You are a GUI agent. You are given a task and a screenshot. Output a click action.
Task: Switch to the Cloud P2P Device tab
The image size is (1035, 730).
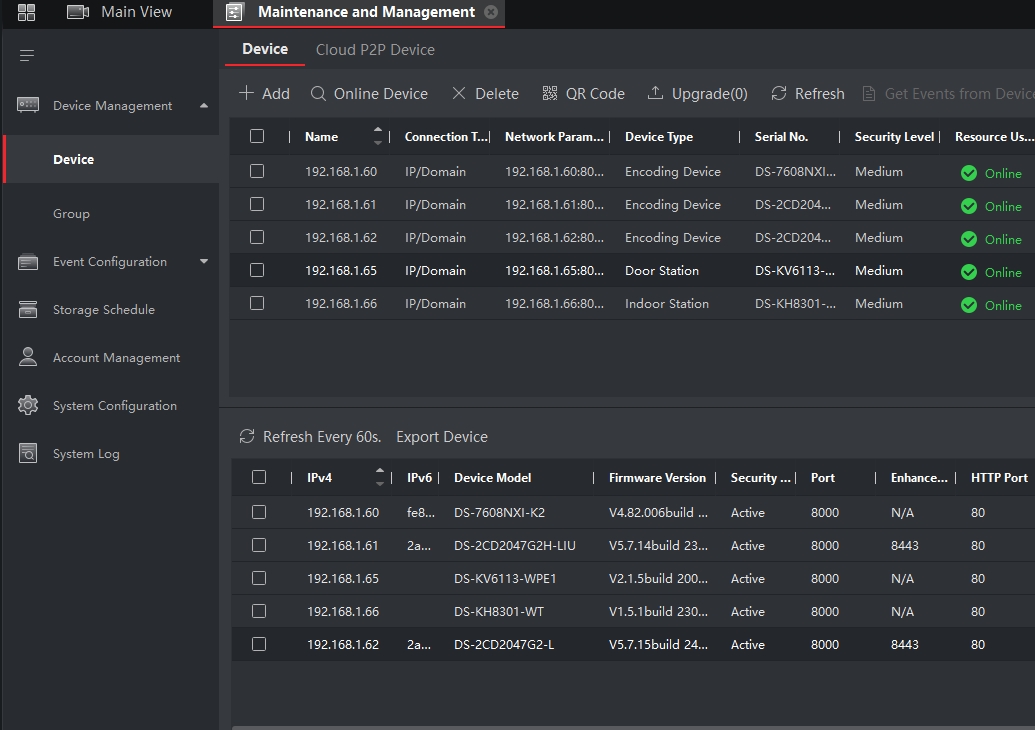pos(375,49)
